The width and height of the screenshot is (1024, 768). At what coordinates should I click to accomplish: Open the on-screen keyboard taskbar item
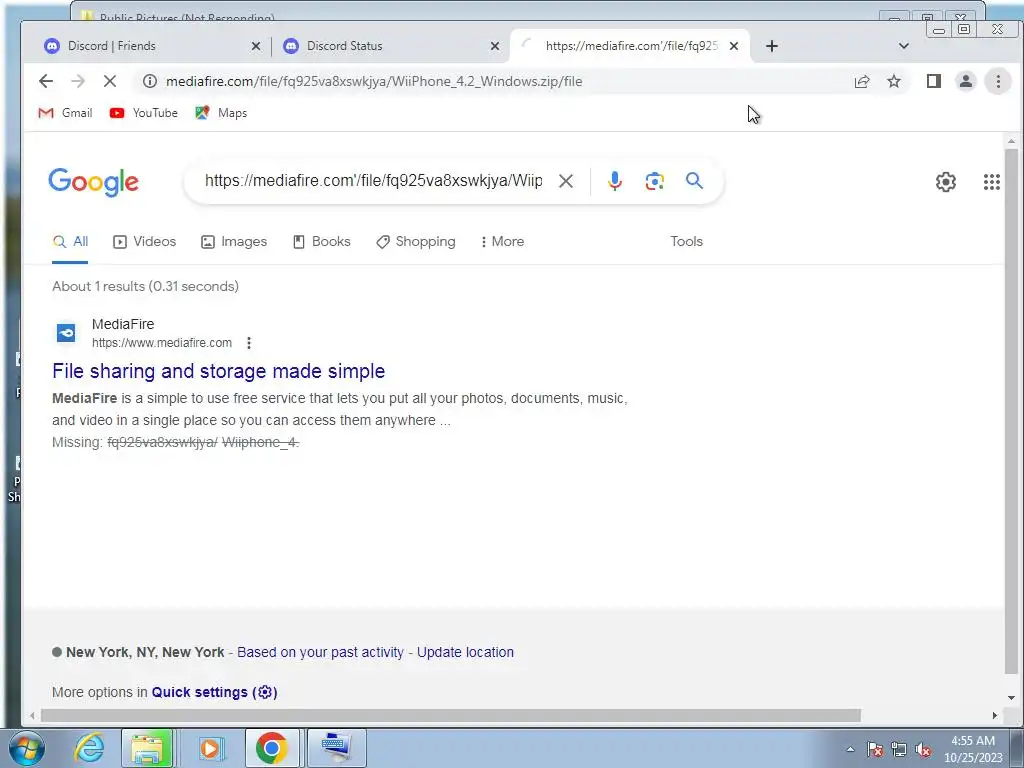click(336, 748)
